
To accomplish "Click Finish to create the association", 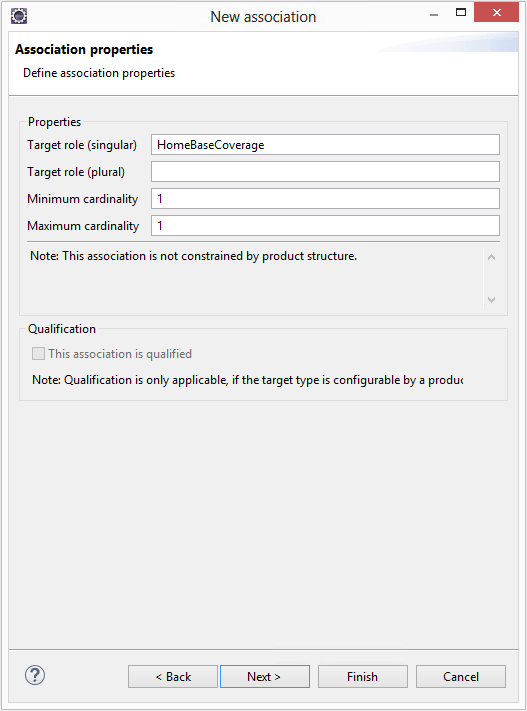I will coord(362,677).
